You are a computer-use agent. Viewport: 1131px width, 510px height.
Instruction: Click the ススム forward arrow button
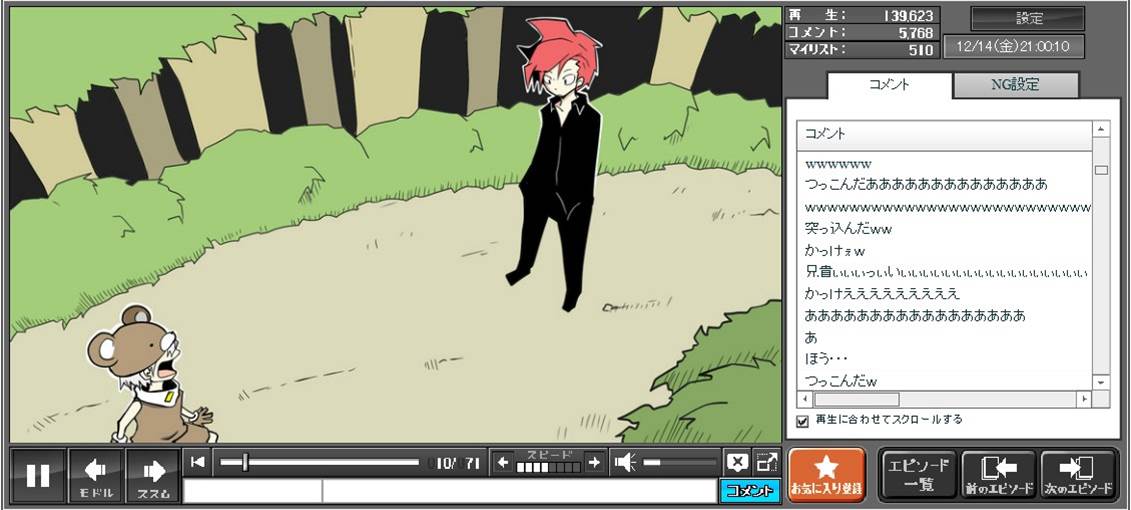click(x=153, y=475)
